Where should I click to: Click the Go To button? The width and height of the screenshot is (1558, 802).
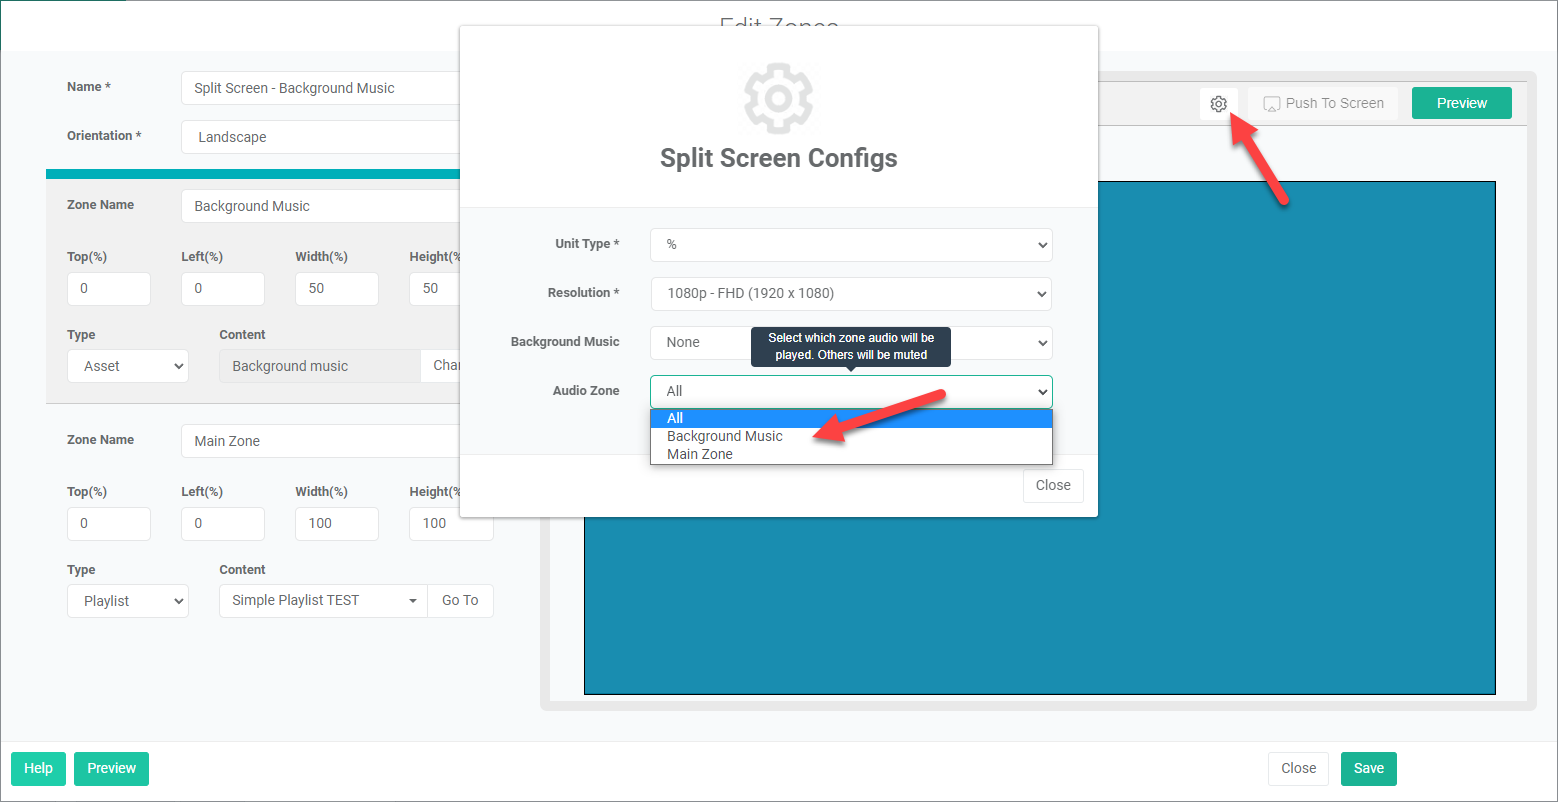click(x=460, y=601)
